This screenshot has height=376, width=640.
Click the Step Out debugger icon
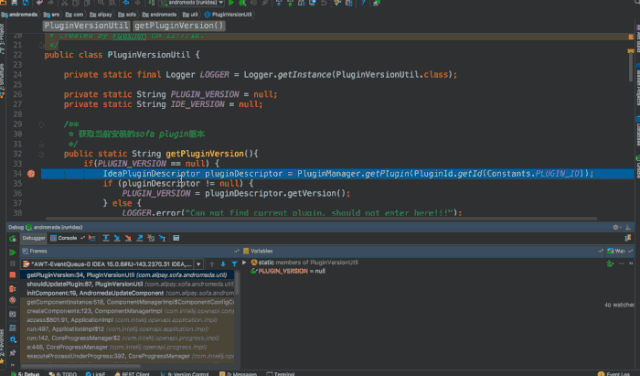point(140,238)
